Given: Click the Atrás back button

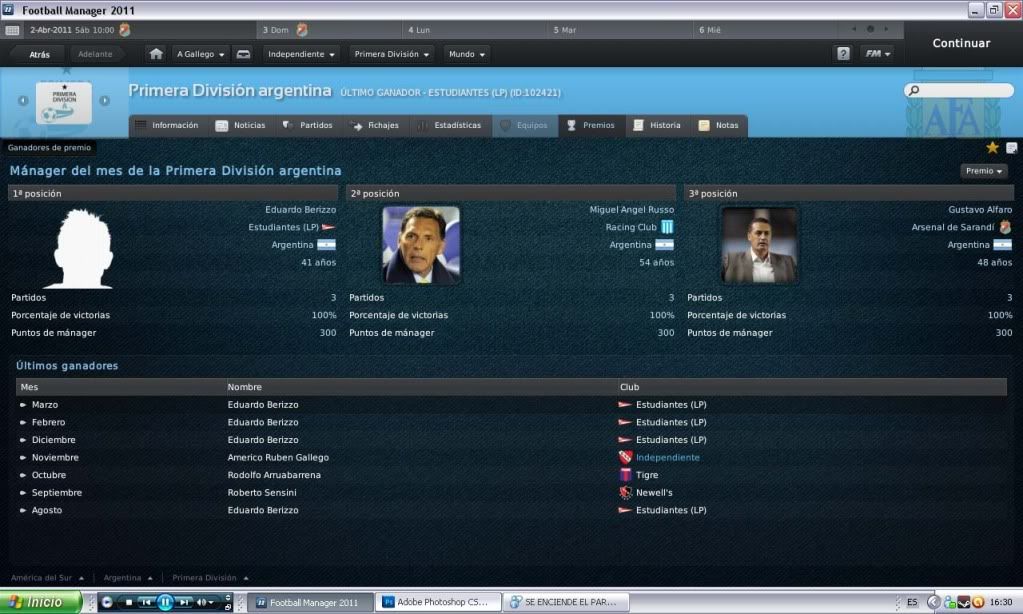Looking at the screenshot, I should pyautogui.click(x=39, y=54).
